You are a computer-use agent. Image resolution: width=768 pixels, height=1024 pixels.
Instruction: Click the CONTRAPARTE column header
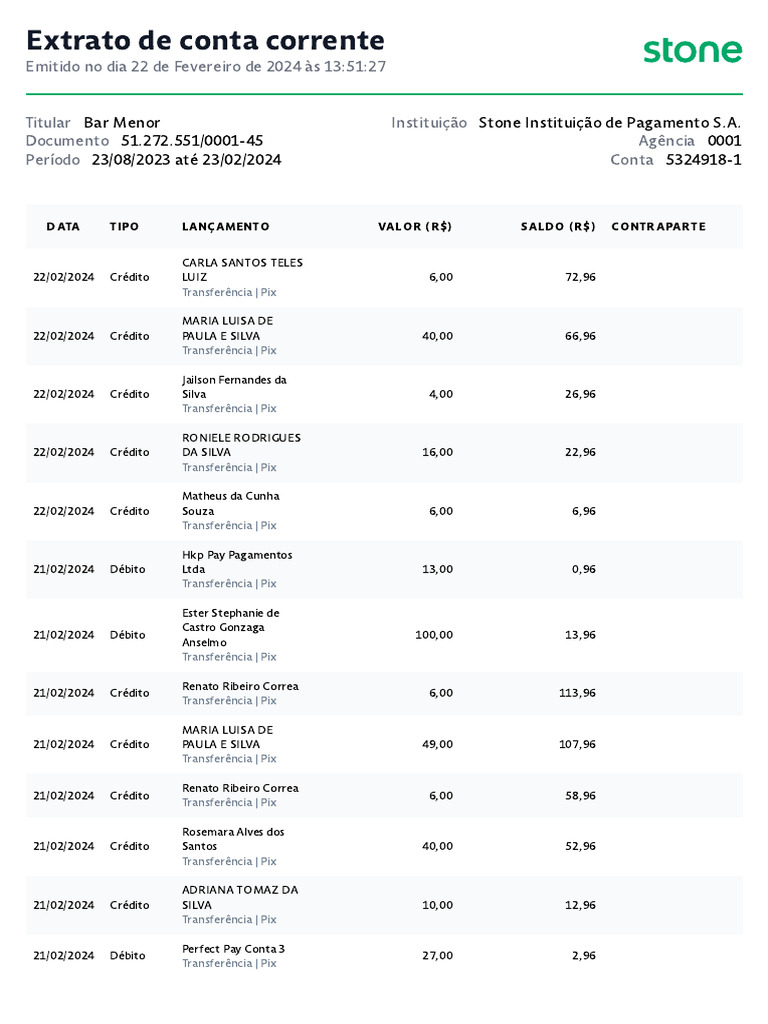(658, 227)
